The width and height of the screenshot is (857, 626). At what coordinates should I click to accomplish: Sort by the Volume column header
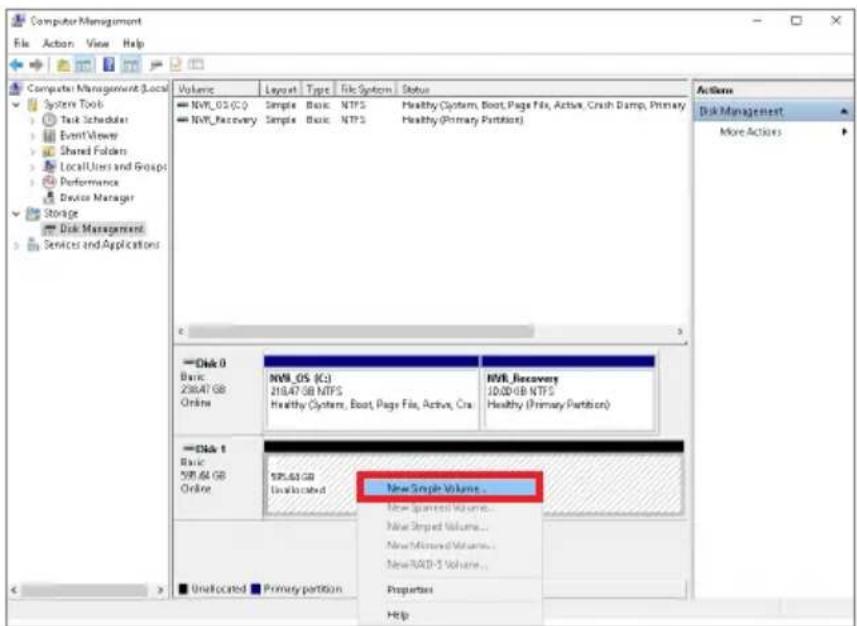[216, 89]
